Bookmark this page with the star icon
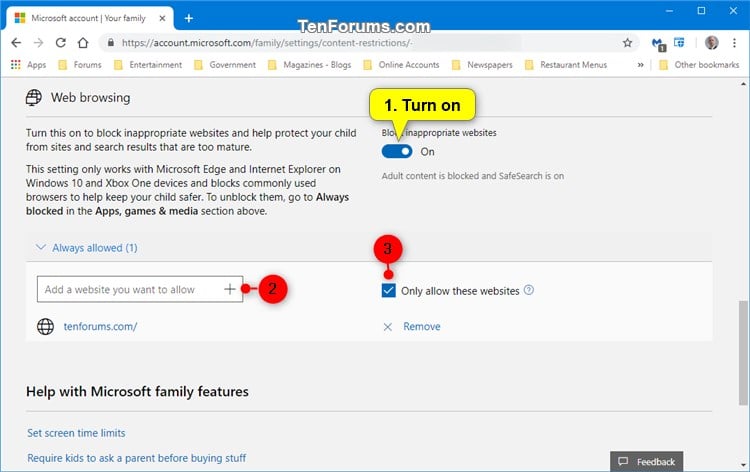750x472 pixels. 628,43
